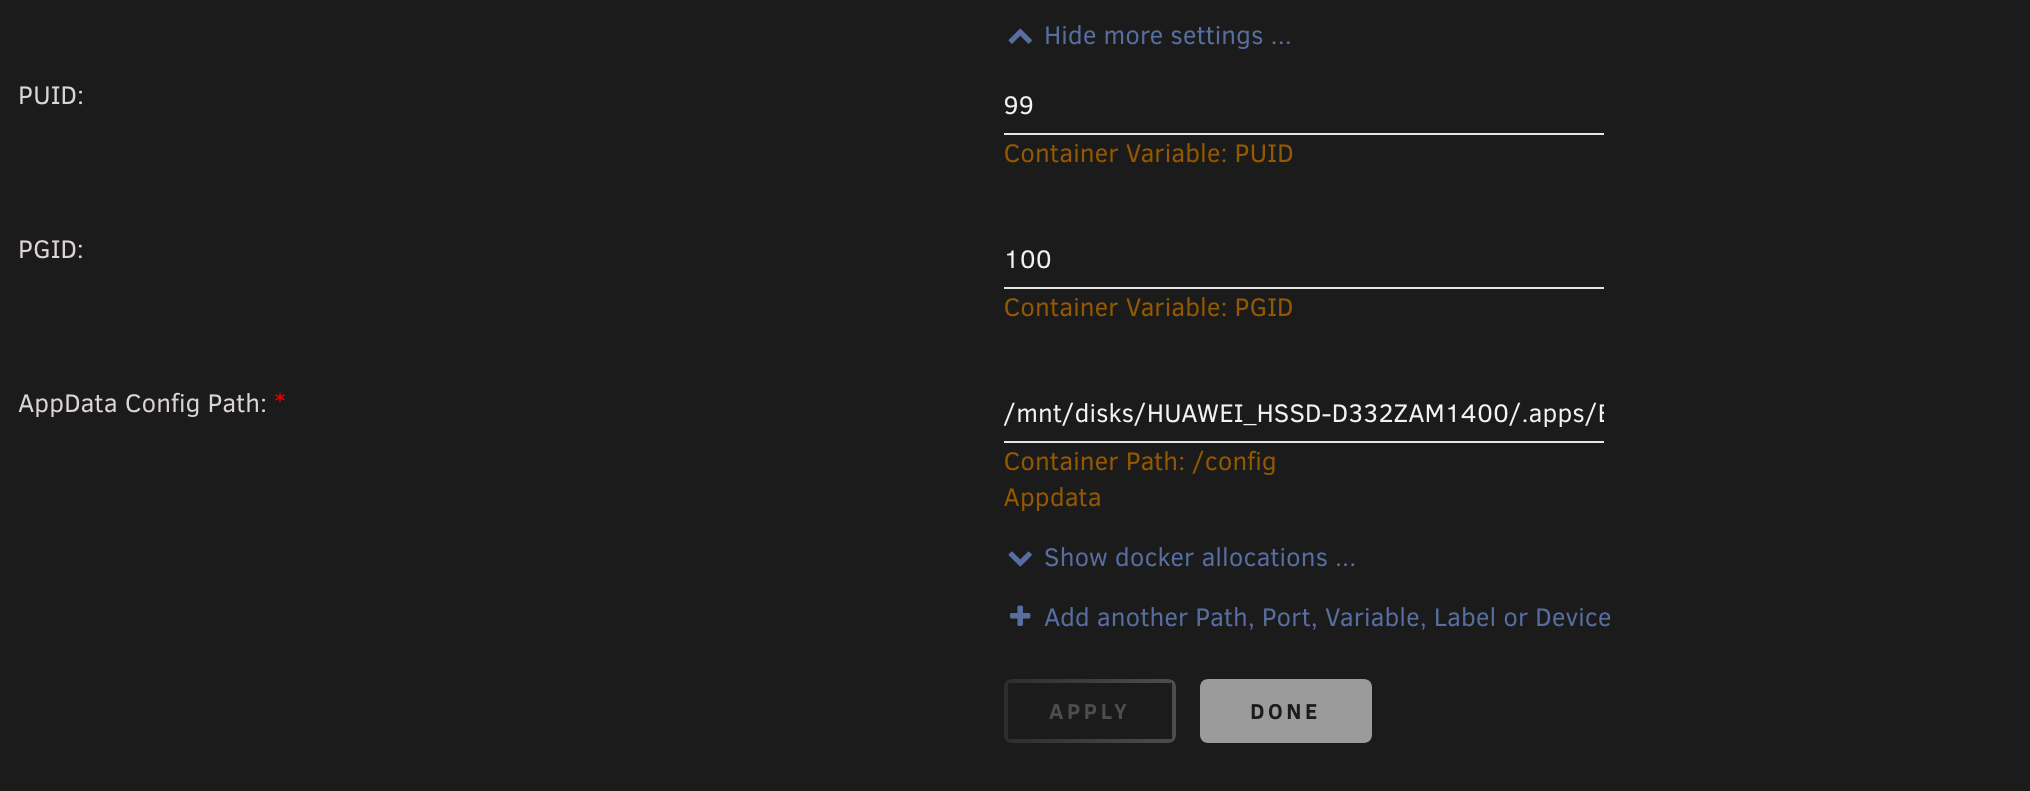This screenshot has width=2030, height=791.
Task: Click the APPLY button
Action: [1089, 711]
